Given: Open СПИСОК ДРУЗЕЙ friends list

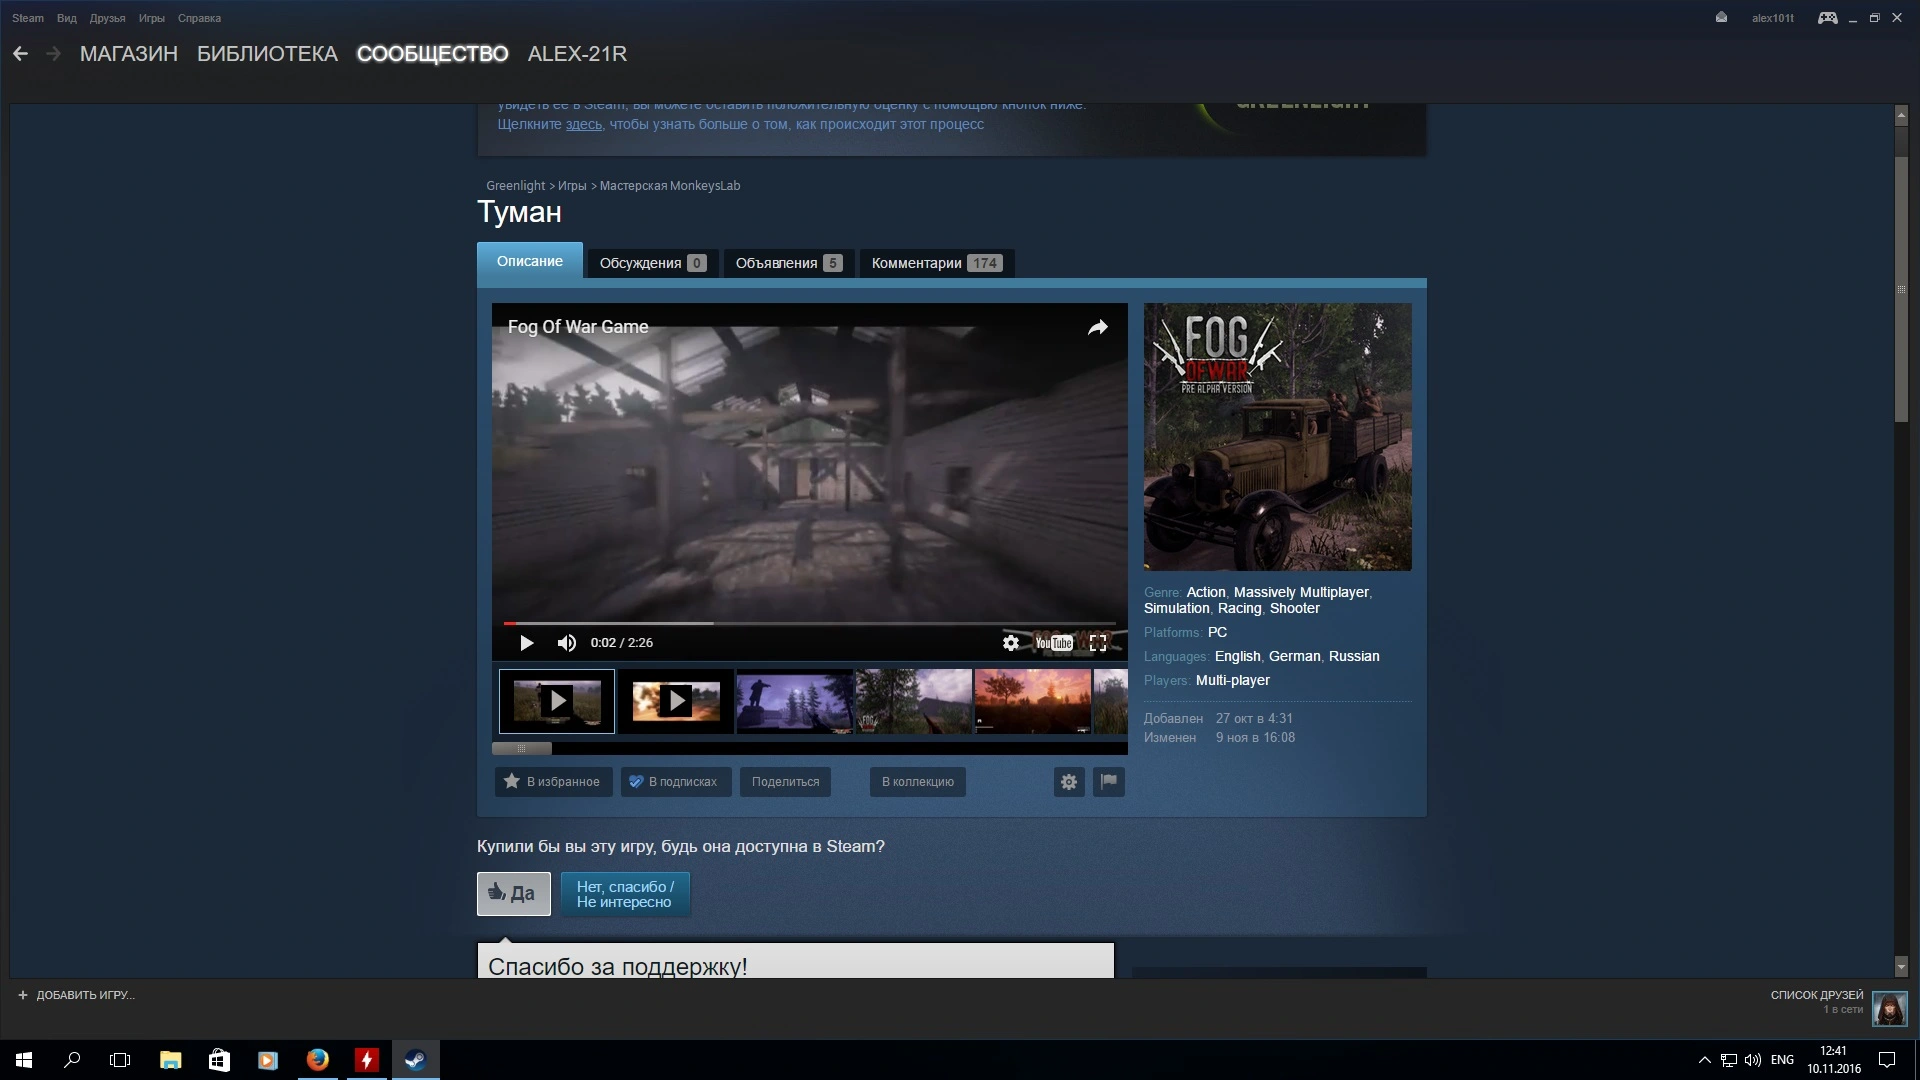Looking at the screenshot, I should 1817,995.
